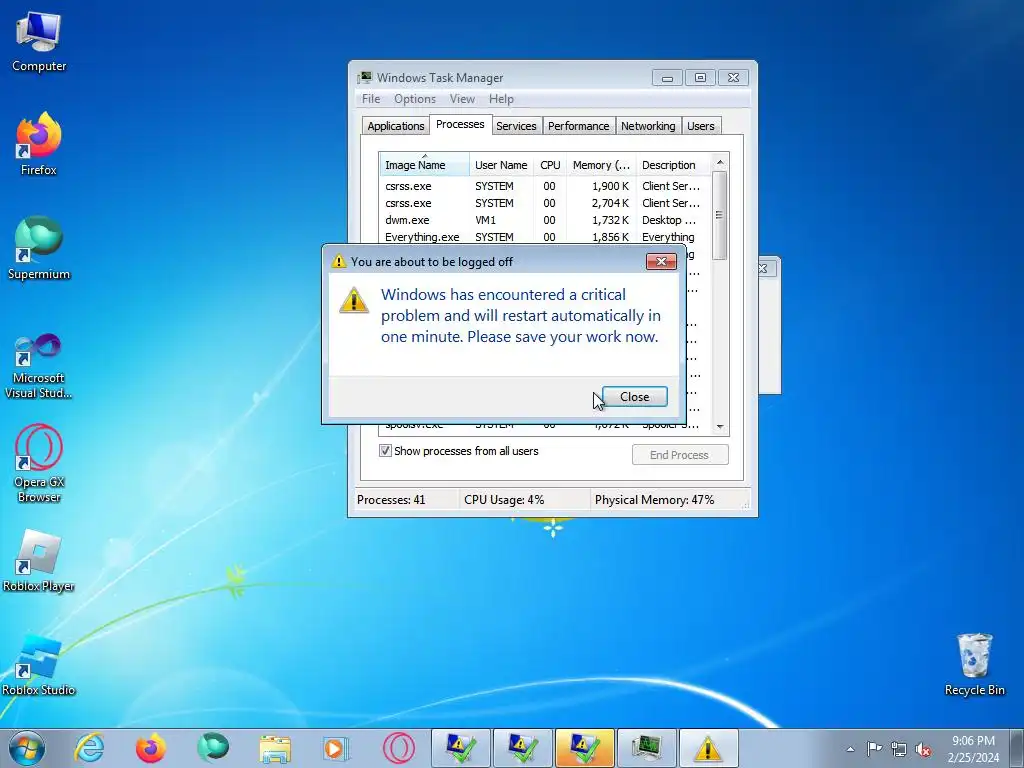The image size is (1024, 768).
Task: Open Opera GX from the taskbar
Action: coord(399,748)
